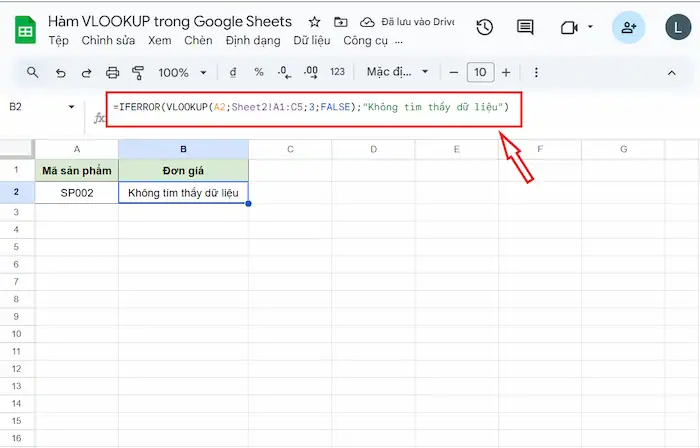This screenshot has width=700, height=448.
Task: Click the move to folder icon
Action: (342, 21)
